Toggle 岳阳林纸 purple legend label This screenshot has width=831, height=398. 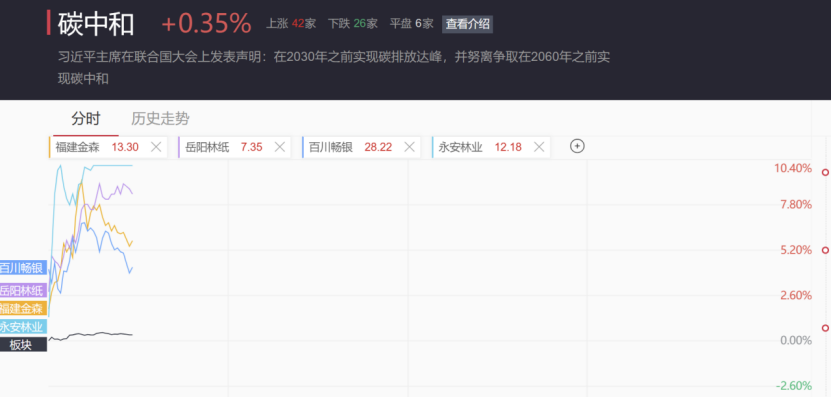click(23, 290)
